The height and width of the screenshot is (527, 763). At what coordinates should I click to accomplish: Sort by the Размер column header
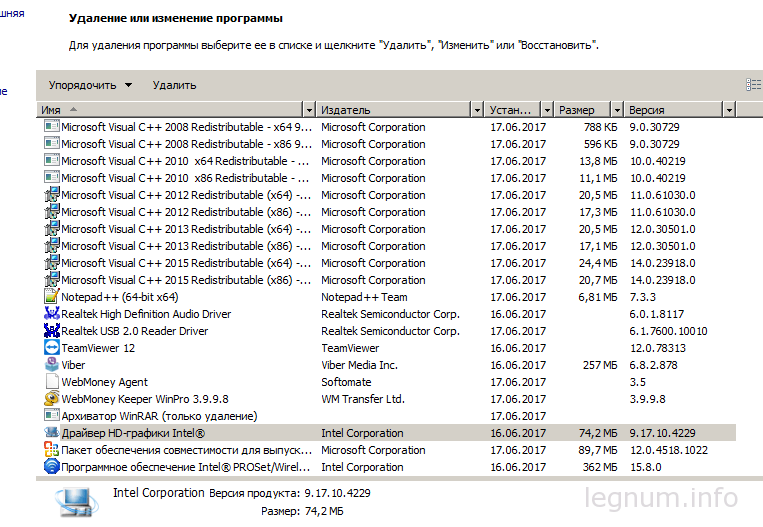point(583,110)
